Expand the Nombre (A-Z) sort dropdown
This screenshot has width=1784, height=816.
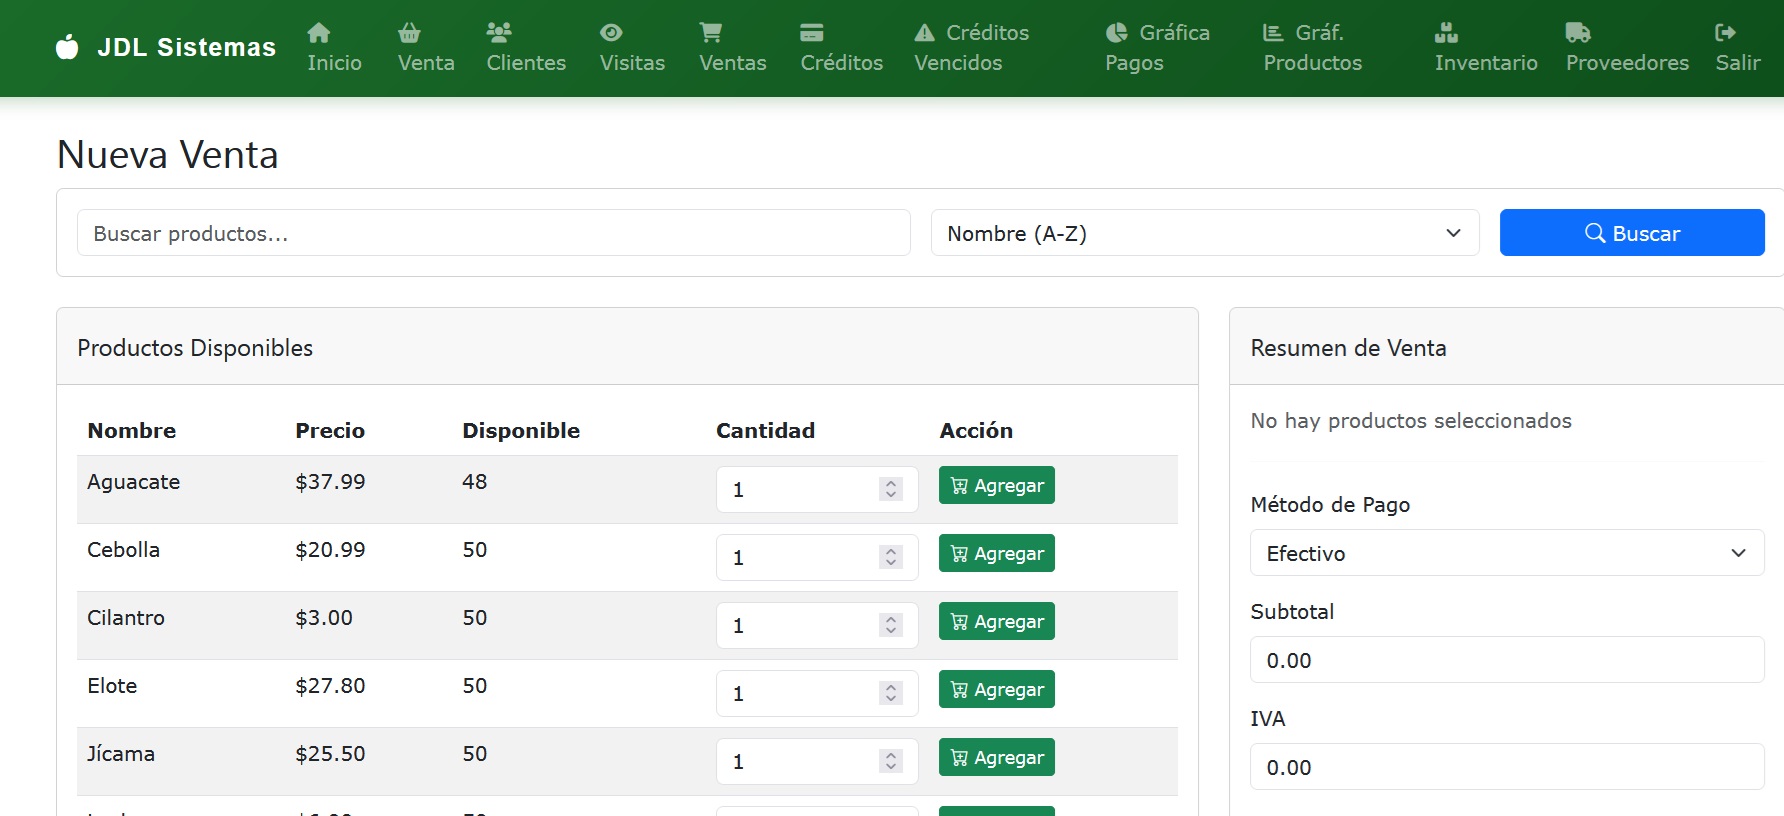(1204, 233)
